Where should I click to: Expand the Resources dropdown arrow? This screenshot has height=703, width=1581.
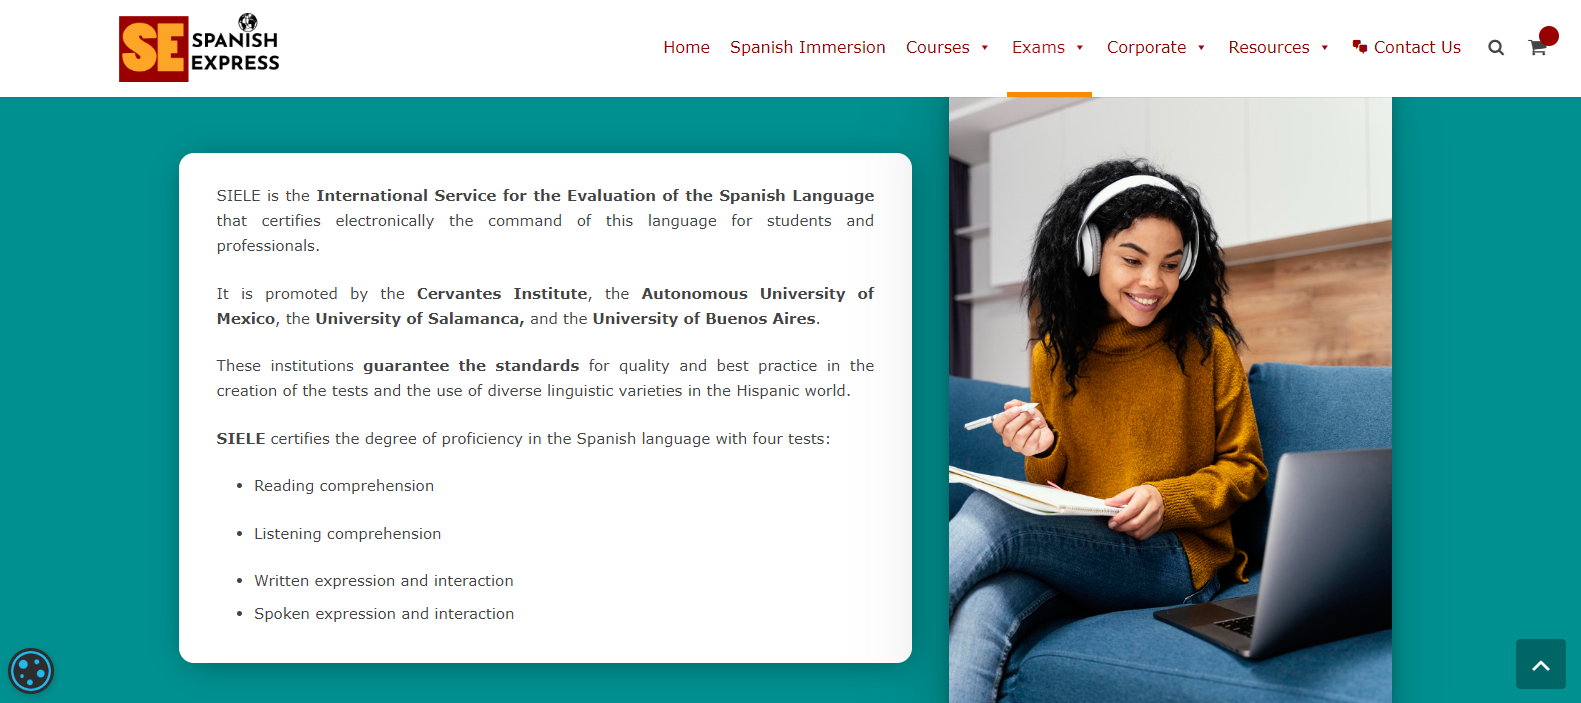1325,48
